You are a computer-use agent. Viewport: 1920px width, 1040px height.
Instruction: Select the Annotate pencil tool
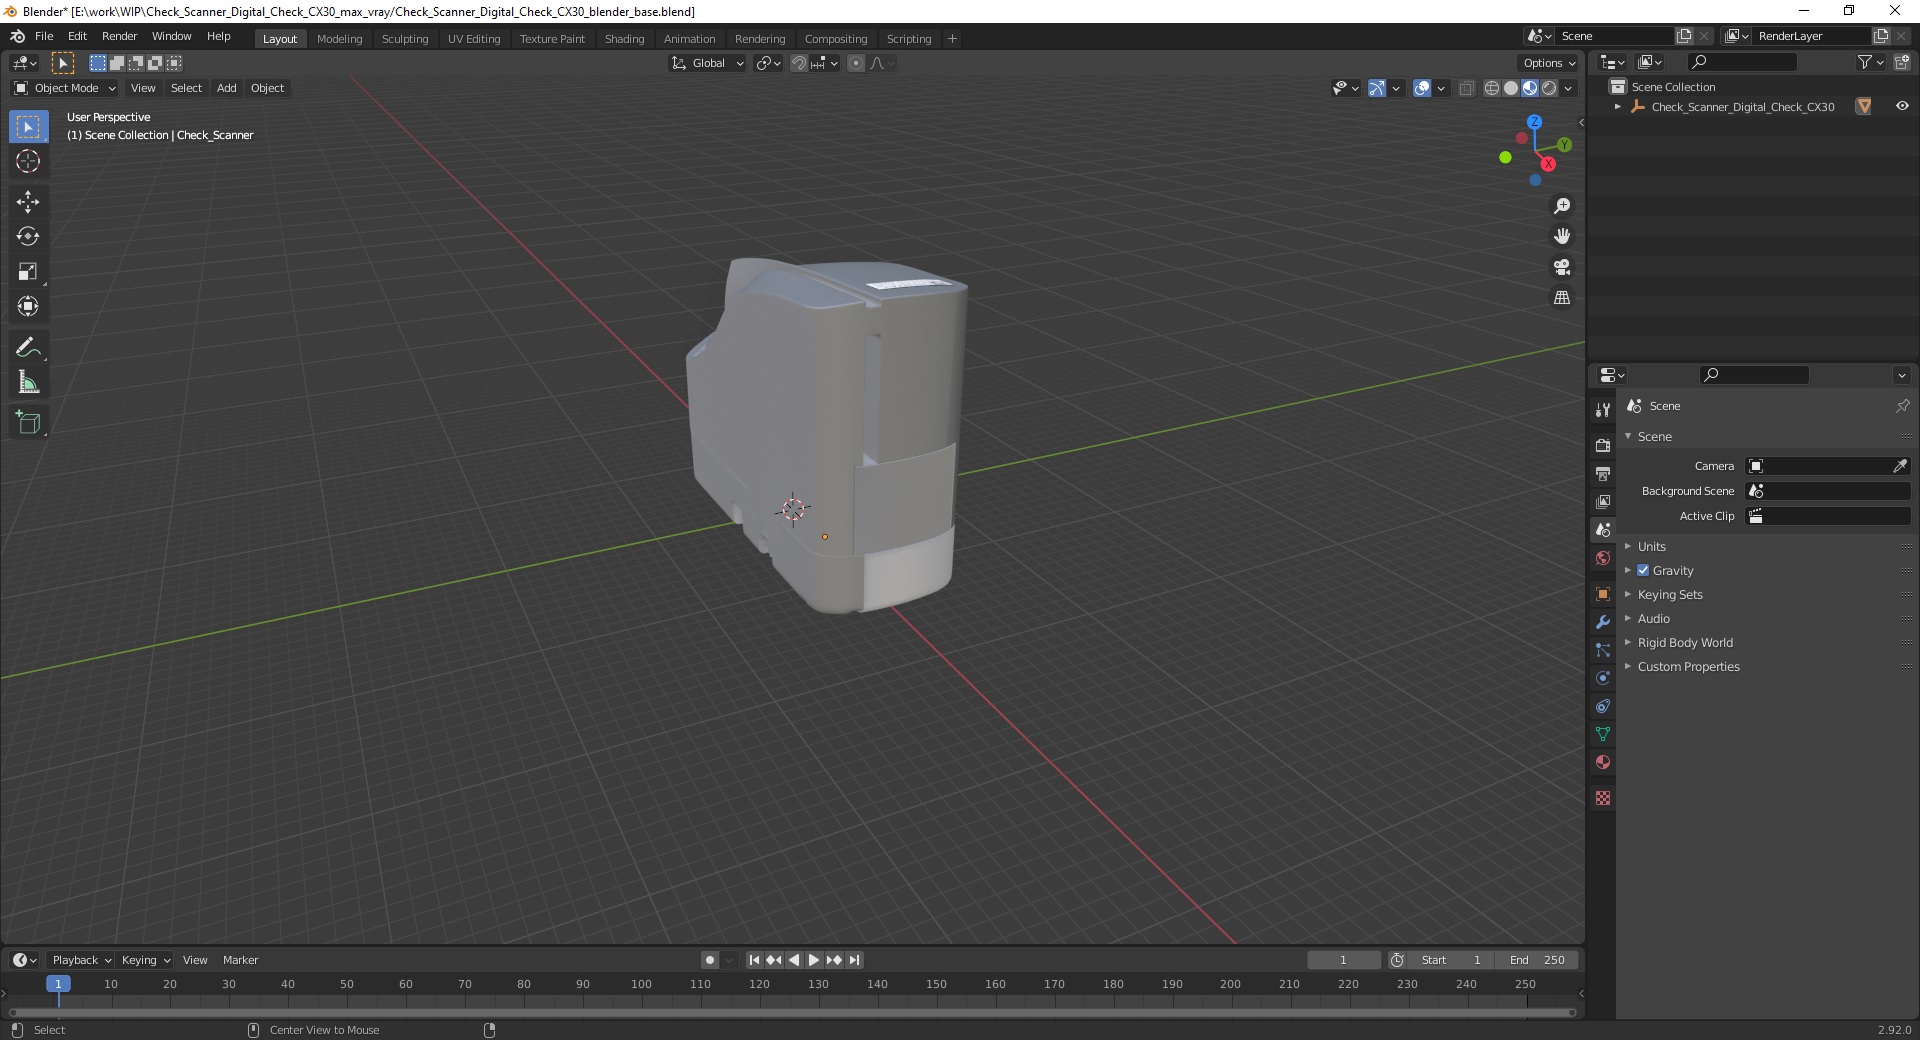click(x=28, y=347)
